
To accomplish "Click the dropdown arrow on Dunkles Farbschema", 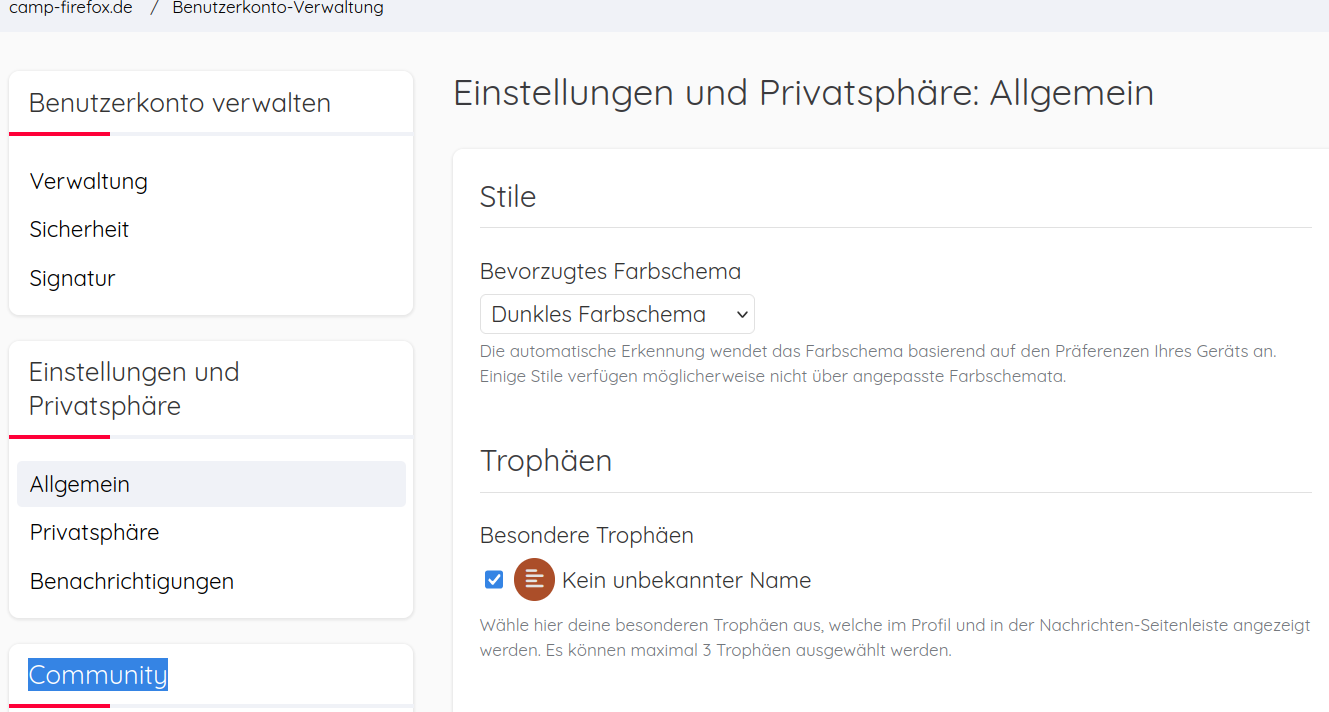I will click(742, 314).
